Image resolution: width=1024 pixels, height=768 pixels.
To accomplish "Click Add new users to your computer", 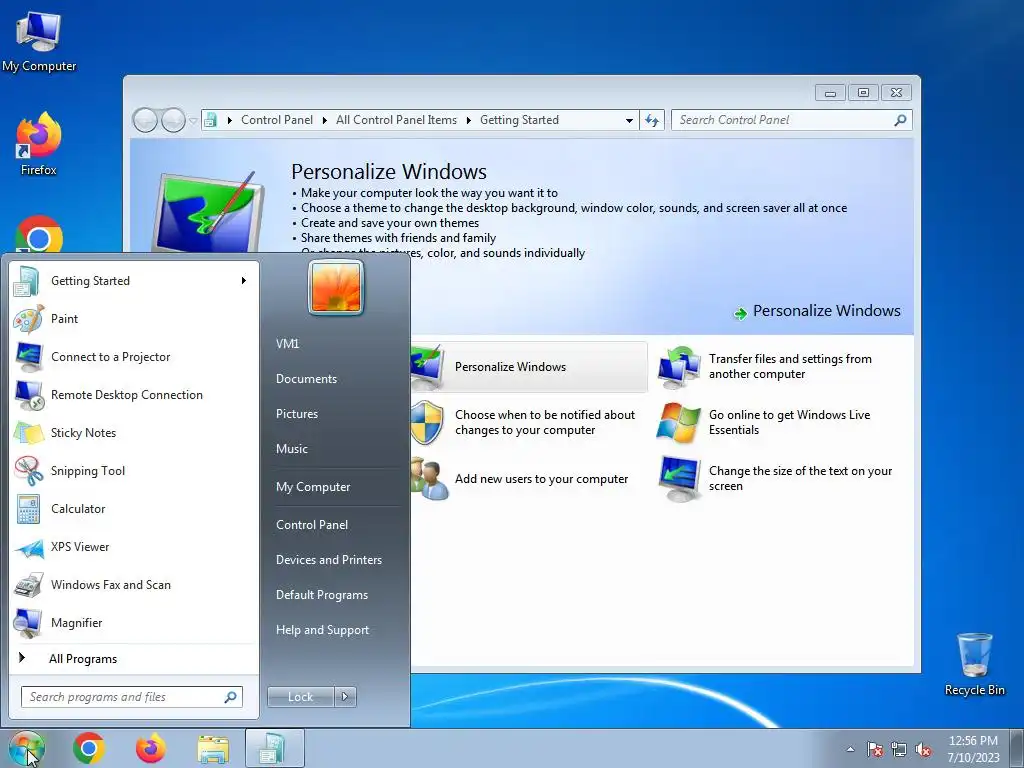I will click(541, 479).
